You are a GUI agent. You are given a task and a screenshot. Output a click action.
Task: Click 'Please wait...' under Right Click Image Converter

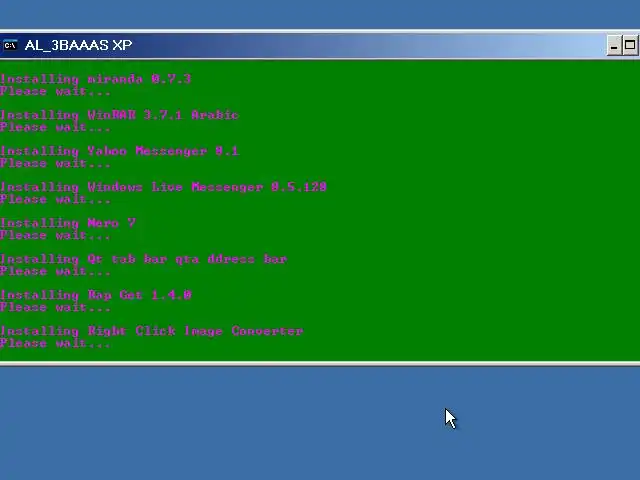56,342
